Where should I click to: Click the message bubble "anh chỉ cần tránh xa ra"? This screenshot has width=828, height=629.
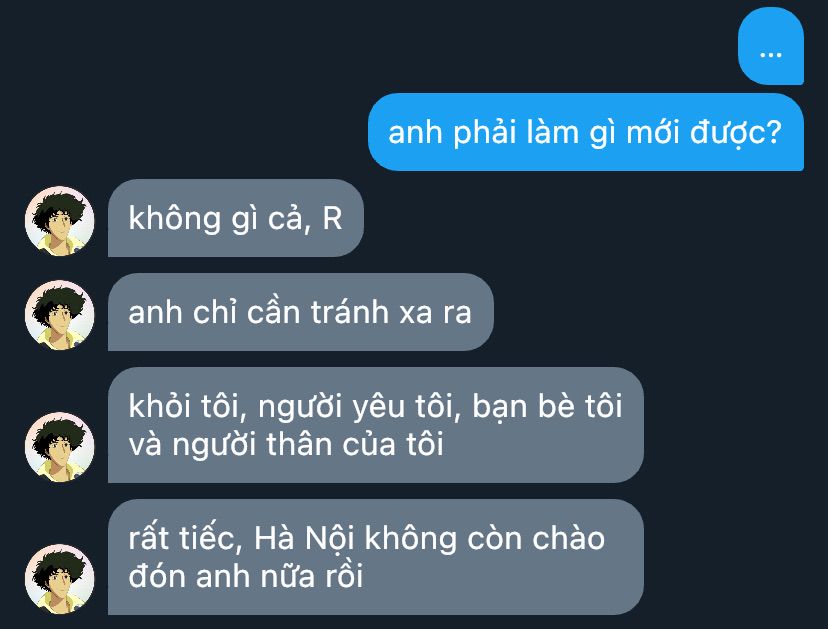[x=300, y=312]
